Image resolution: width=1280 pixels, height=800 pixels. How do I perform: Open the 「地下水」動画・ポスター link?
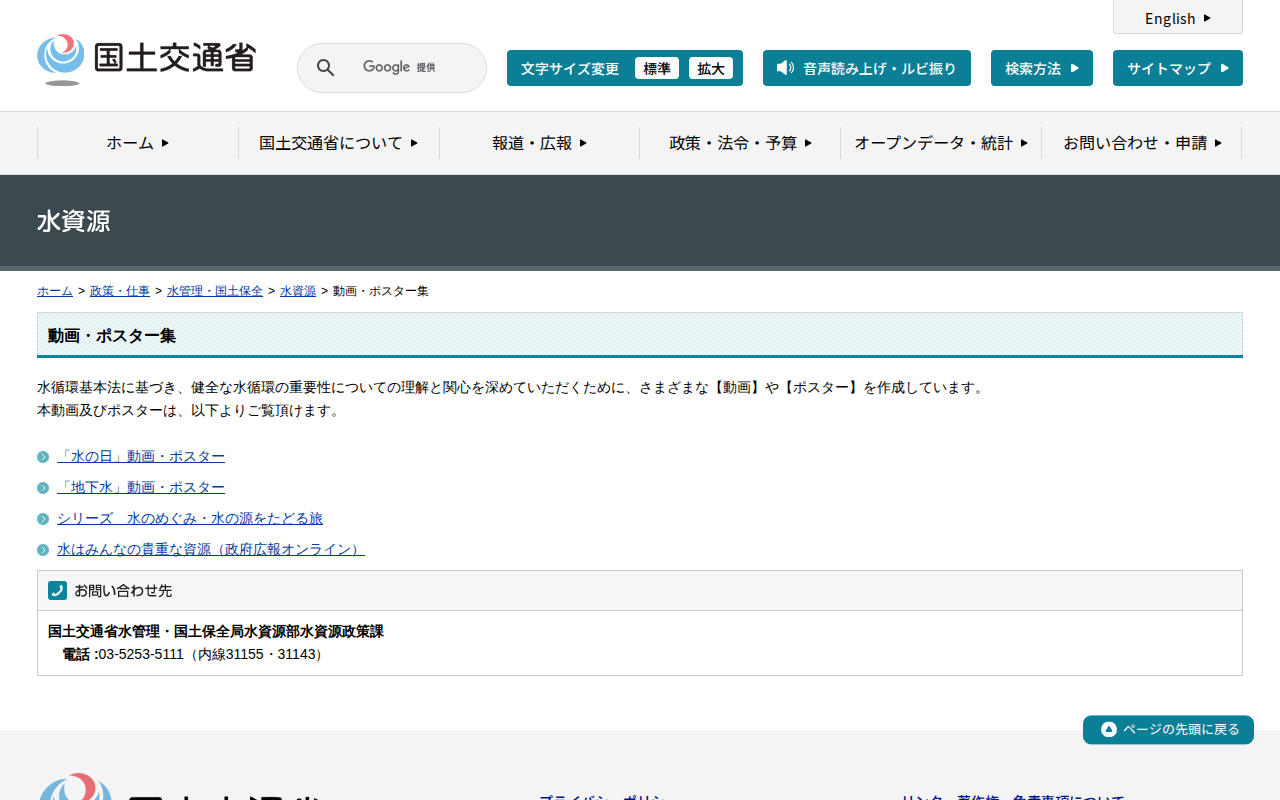(141, 487)
